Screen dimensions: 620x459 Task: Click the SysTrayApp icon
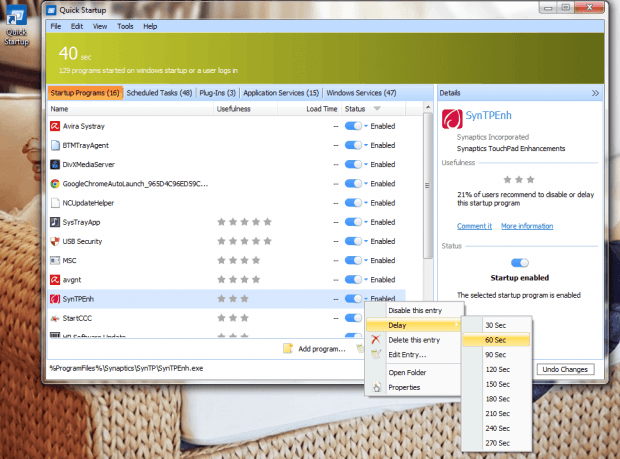pos(55,222)
